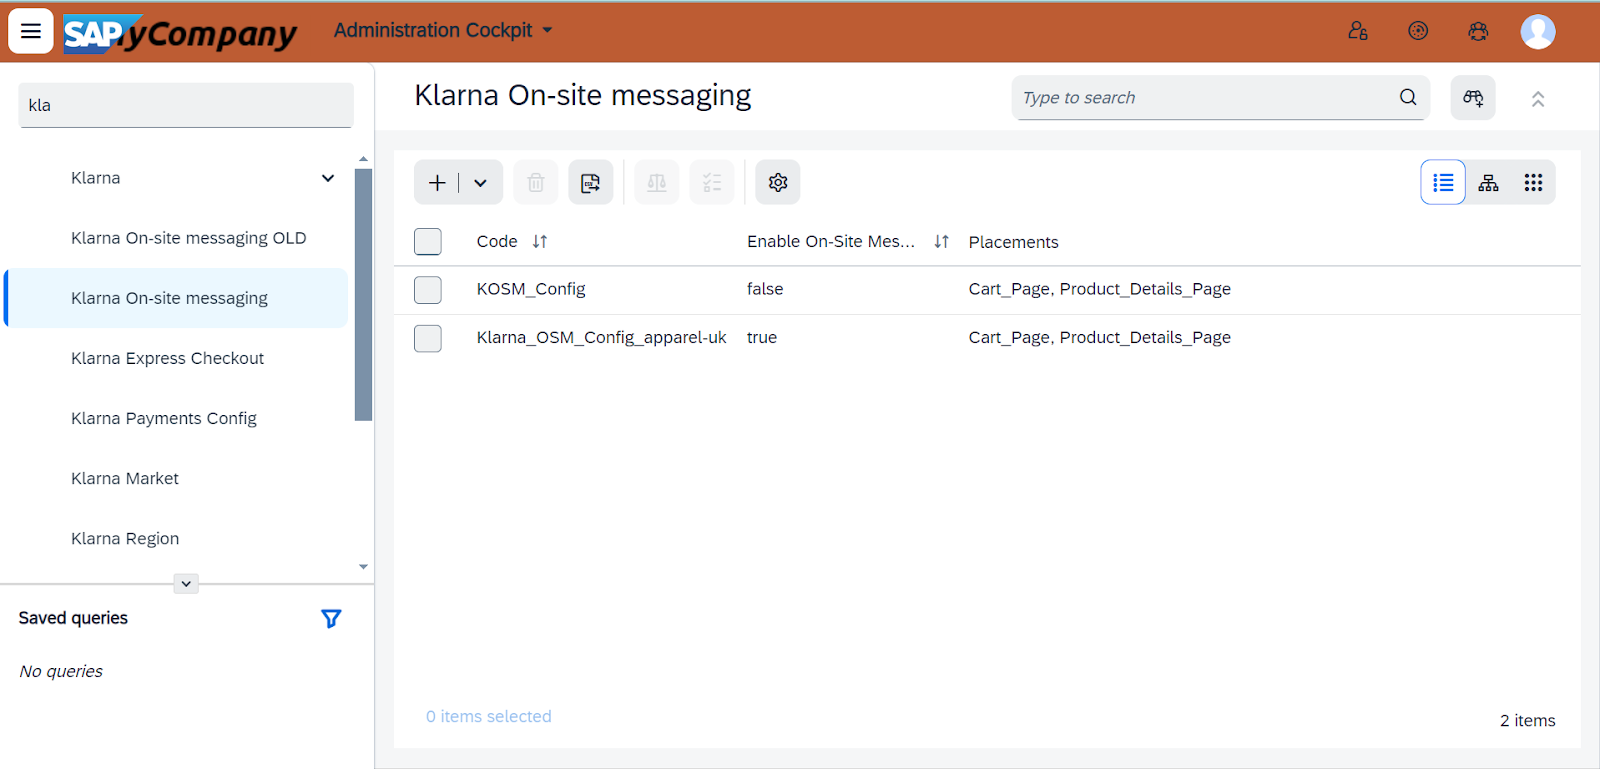Click the KOSM_Config code cell
Screen dimensions: 1600x769
pyautogui.click(x=531, y=289)
